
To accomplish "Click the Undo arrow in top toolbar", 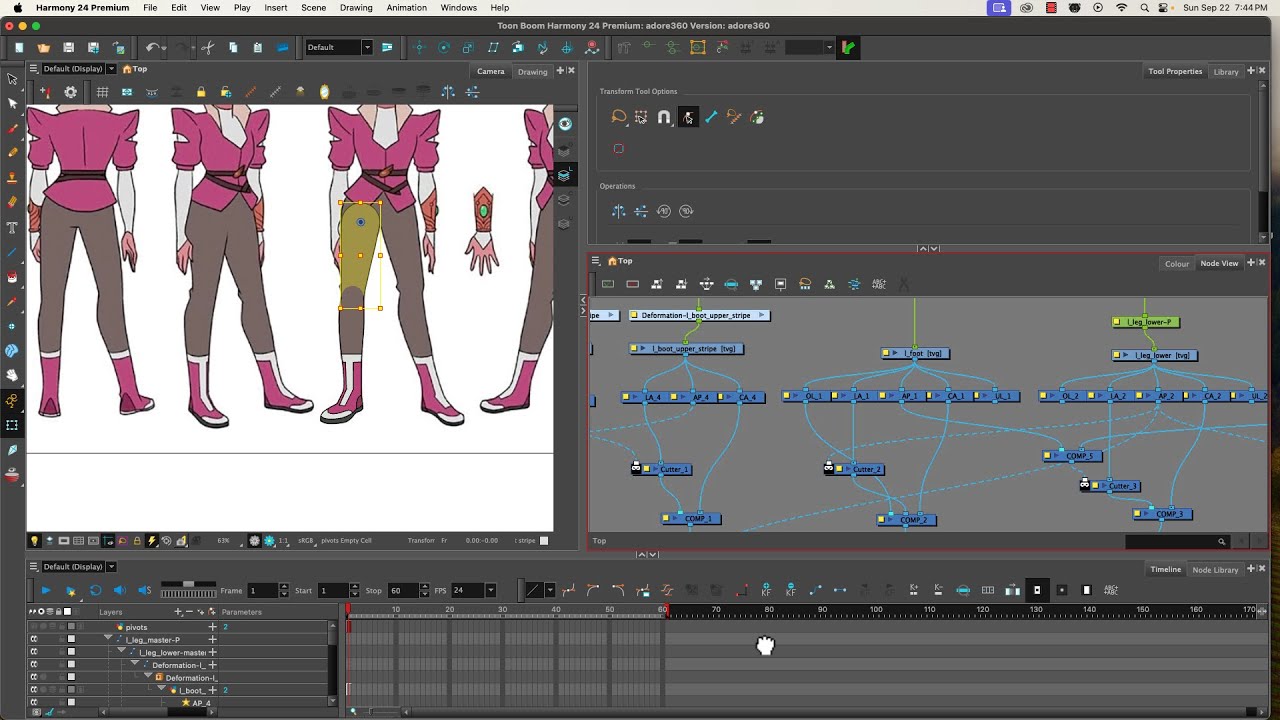I will coord(151,47).
